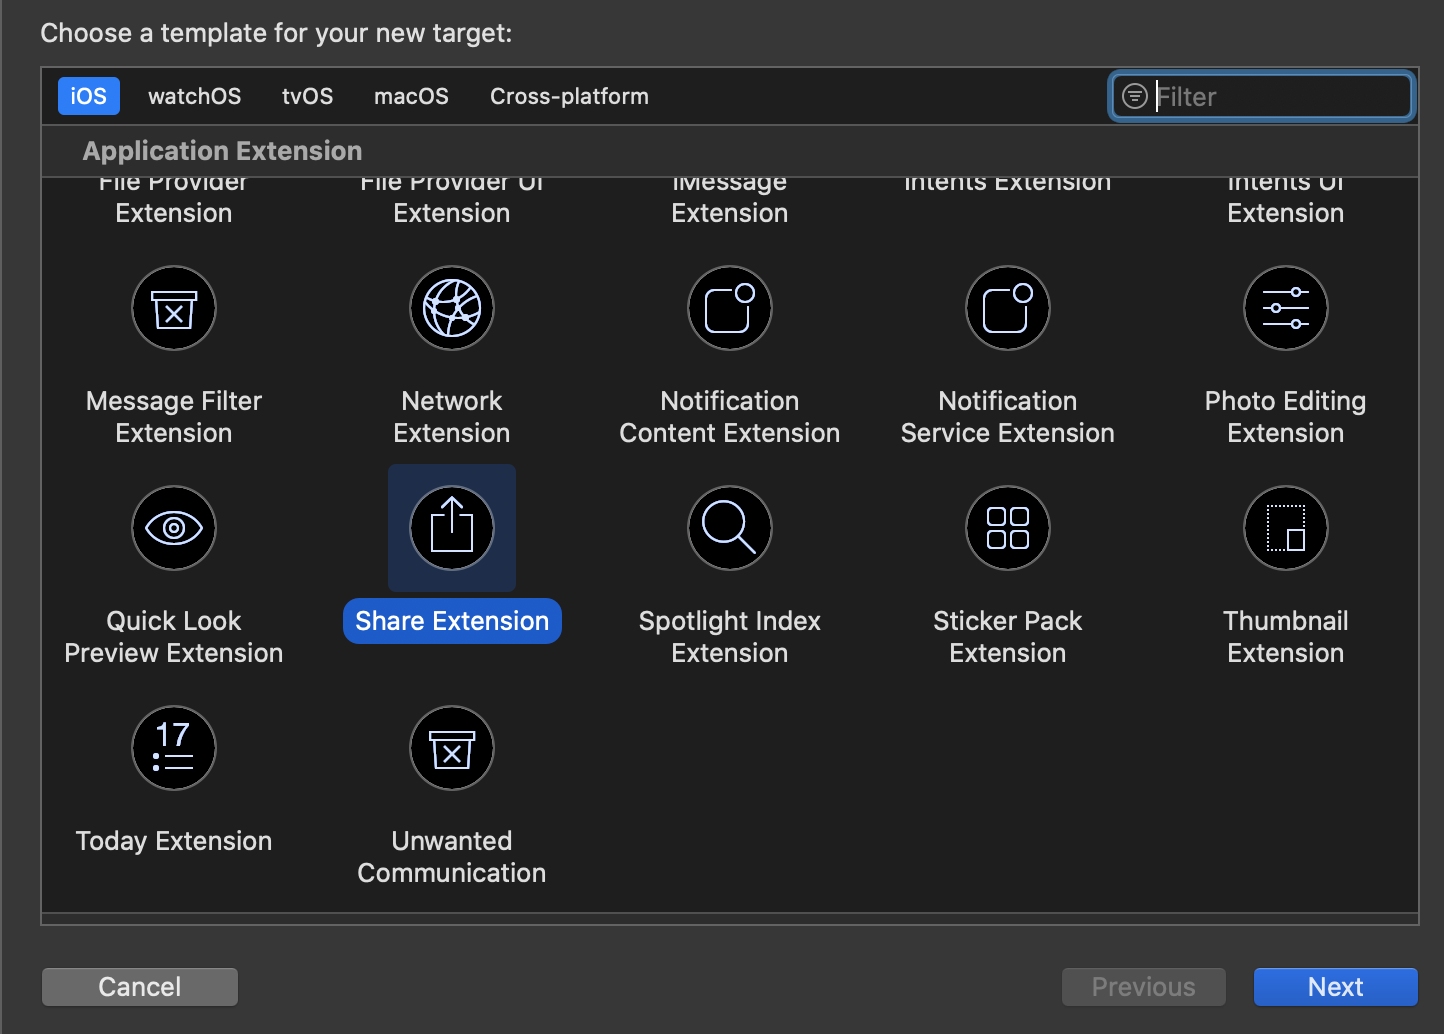
Task: Select the Photo Editing Extension icon
Action: pyautogui.click(x=1286, y=308)
